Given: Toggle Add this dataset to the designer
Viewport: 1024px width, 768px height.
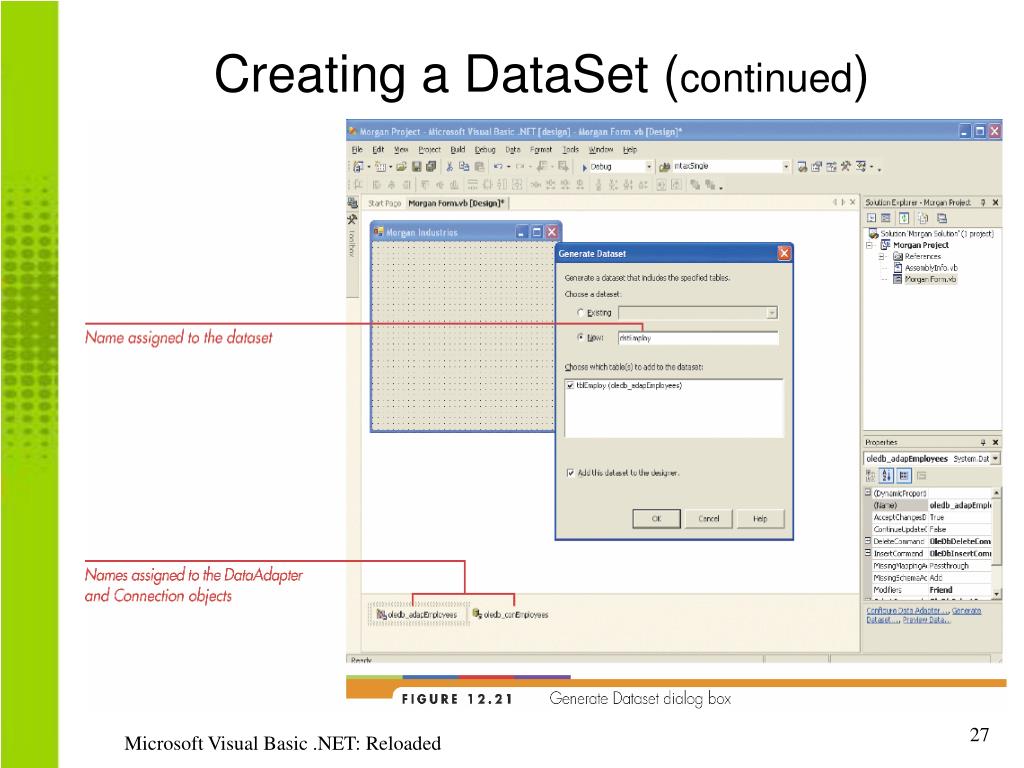Looking at the screenshot, I should 571,473.
